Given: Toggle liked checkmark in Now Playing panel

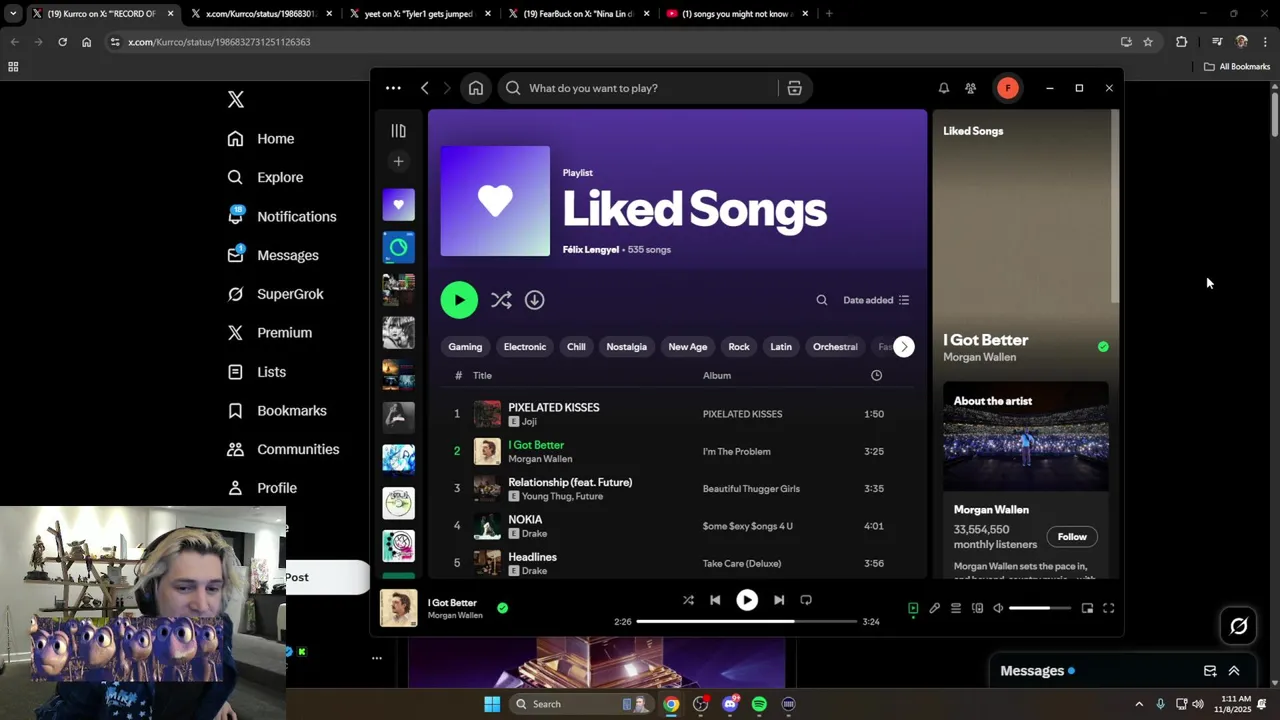Looking at the screenshot, I should click(x=1103, y=347).
